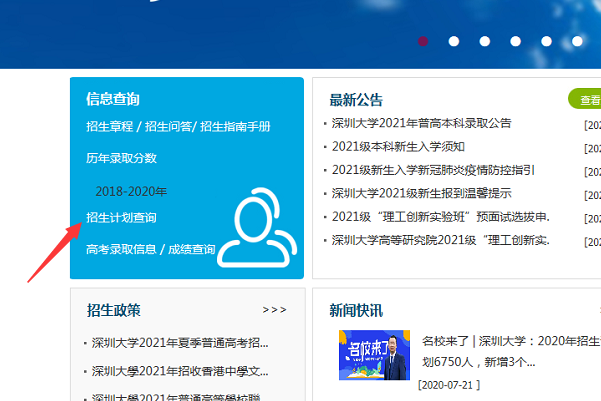Open 深圳大學2021年招收香港中學文... policy
The image size is (601, 401).
180,371
